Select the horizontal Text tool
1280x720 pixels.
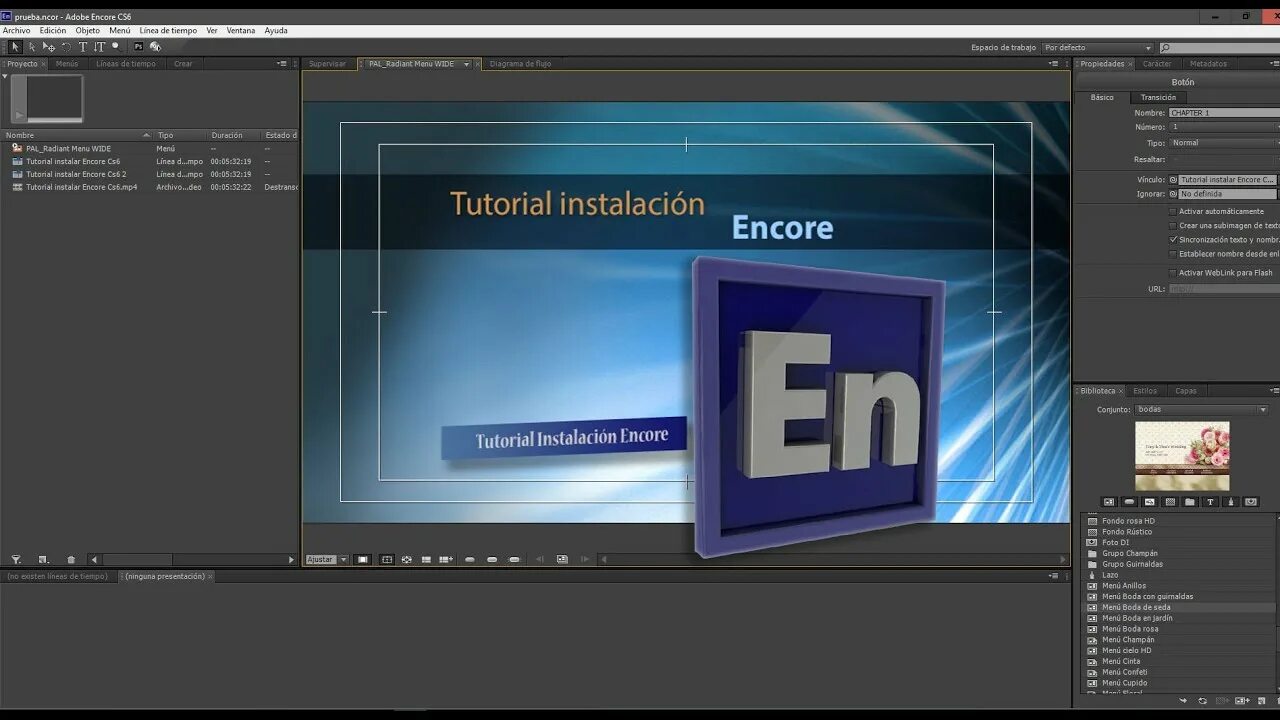pyautogui.click(x=83, y=47)
